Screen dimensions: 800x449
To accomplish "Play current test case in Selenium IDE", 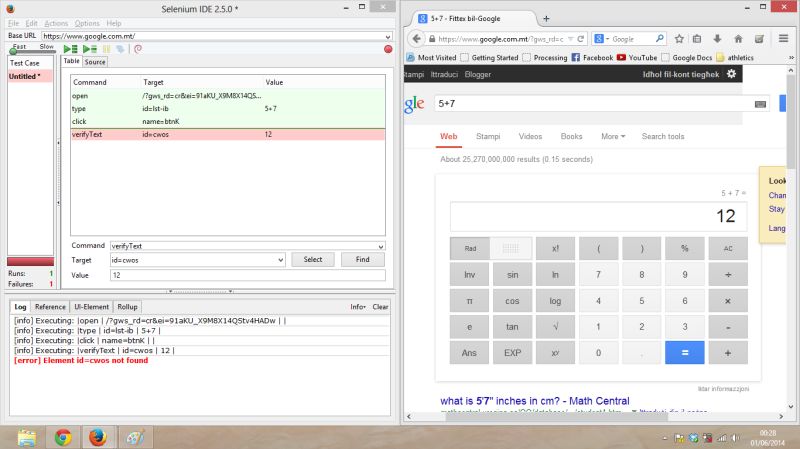I will click(90, 49).
